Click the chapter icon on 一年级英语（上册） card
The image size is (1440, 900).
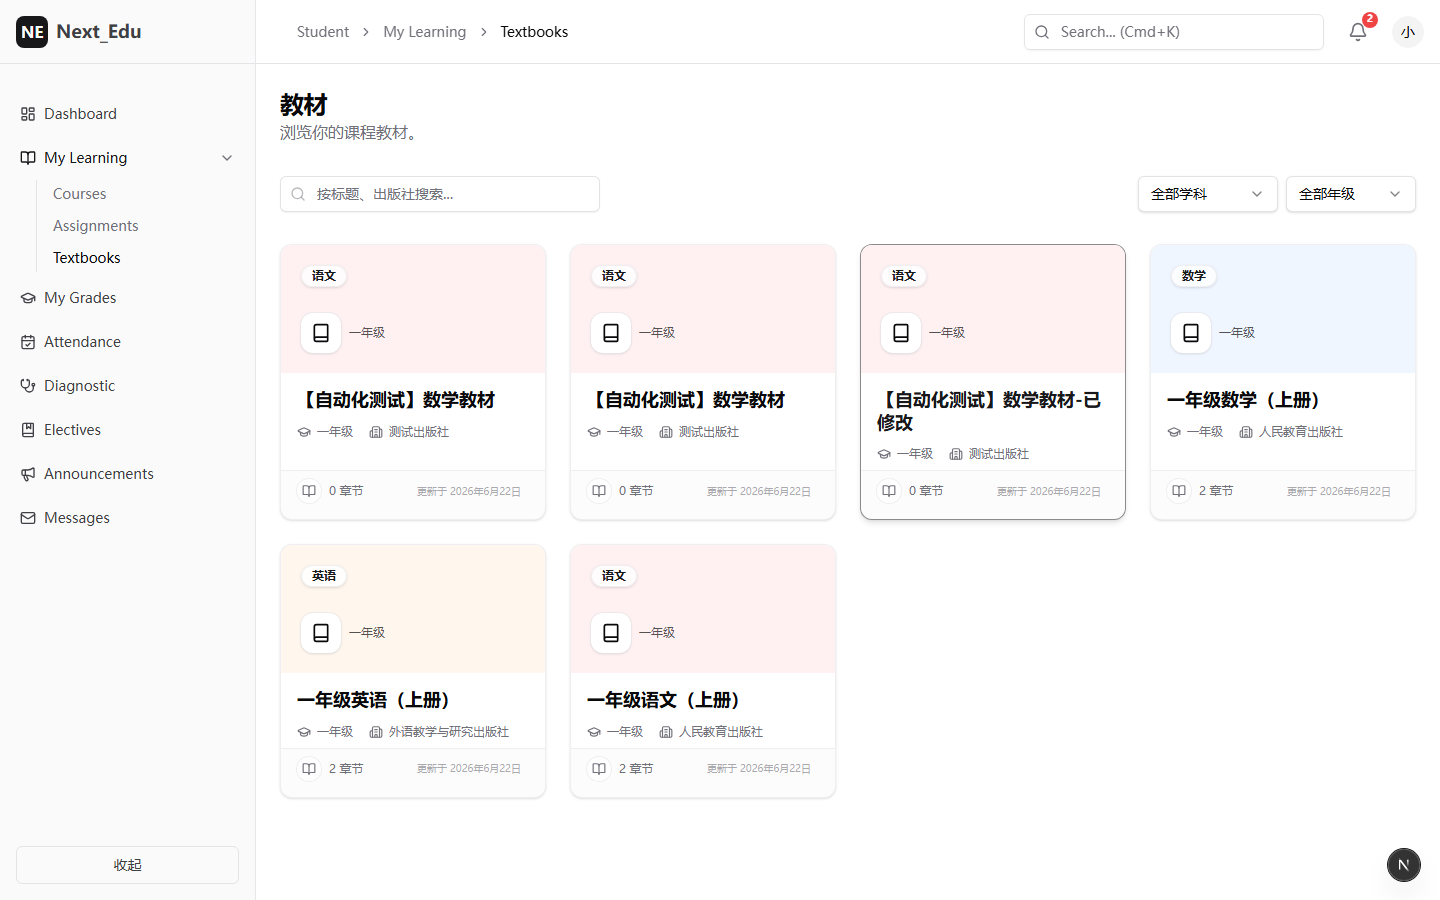(309, 769)
